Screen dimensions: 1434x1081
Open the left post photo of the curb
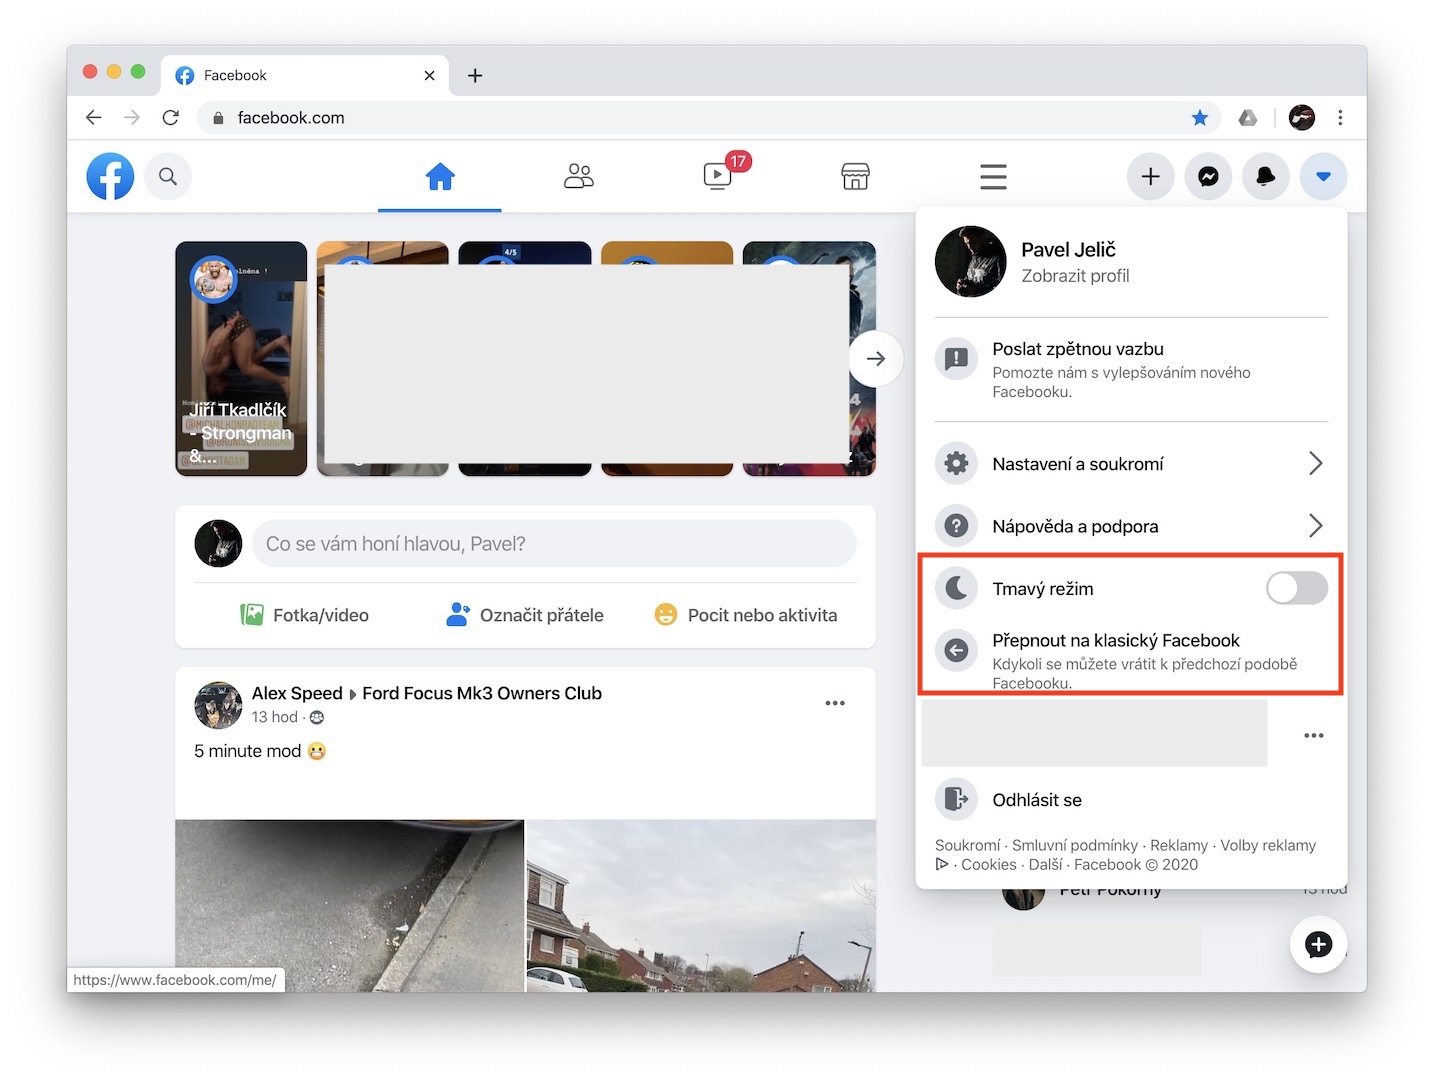point(349,906)
